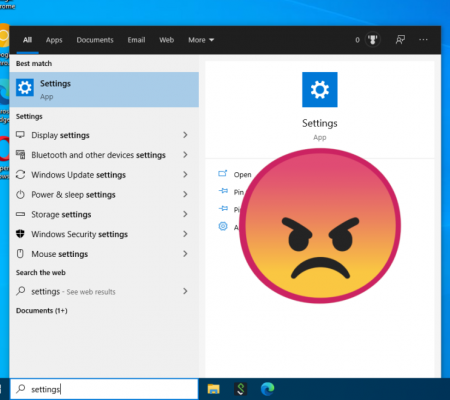Screen dimensions: 450x400
Task: Click the Windows Security shield icon
Action: [20, 234]
